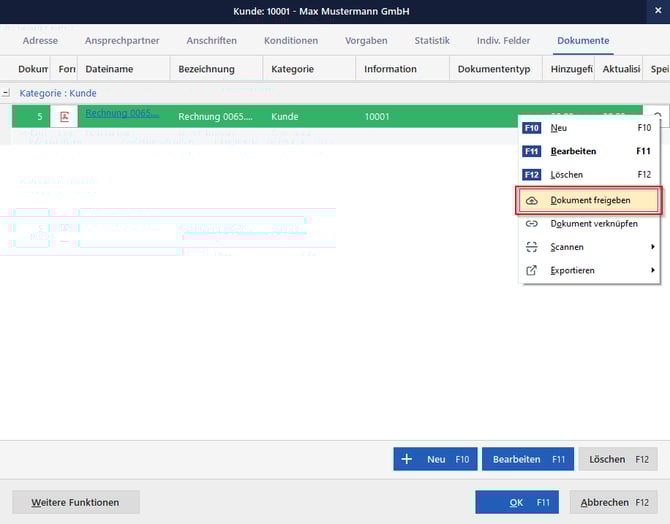Expand the Scannen submenu arrow
Screen dimensions: 670x524
click(x=653, y=247)
